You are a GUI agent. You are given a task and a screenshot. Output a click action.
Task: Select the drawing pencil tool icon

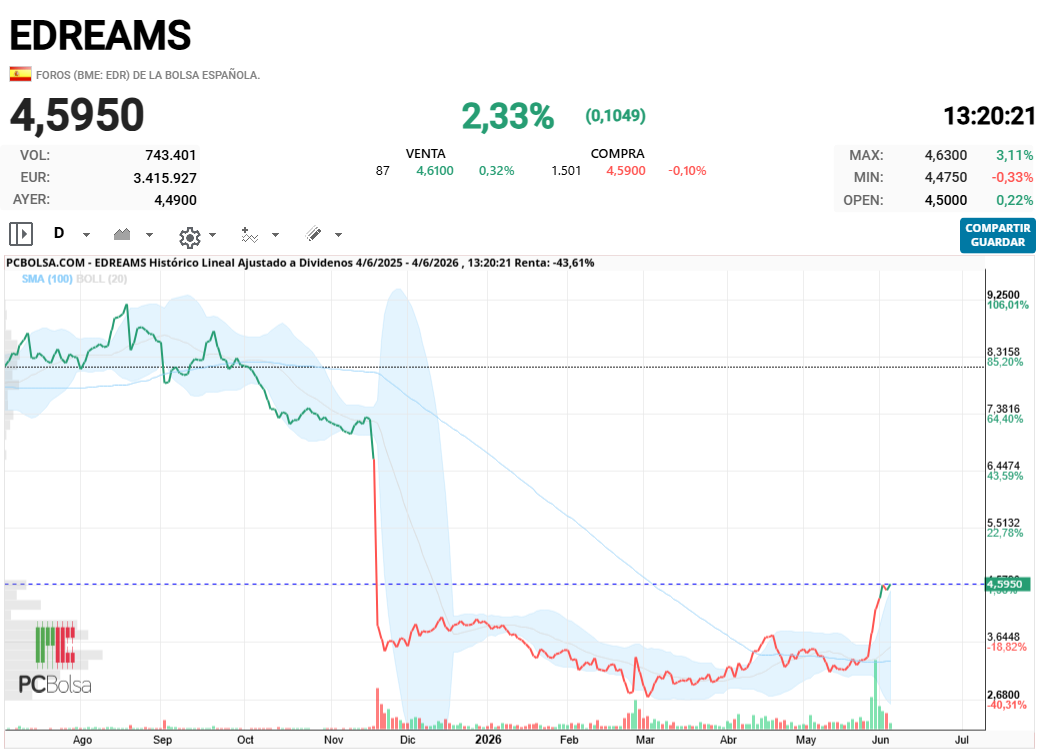314,233
